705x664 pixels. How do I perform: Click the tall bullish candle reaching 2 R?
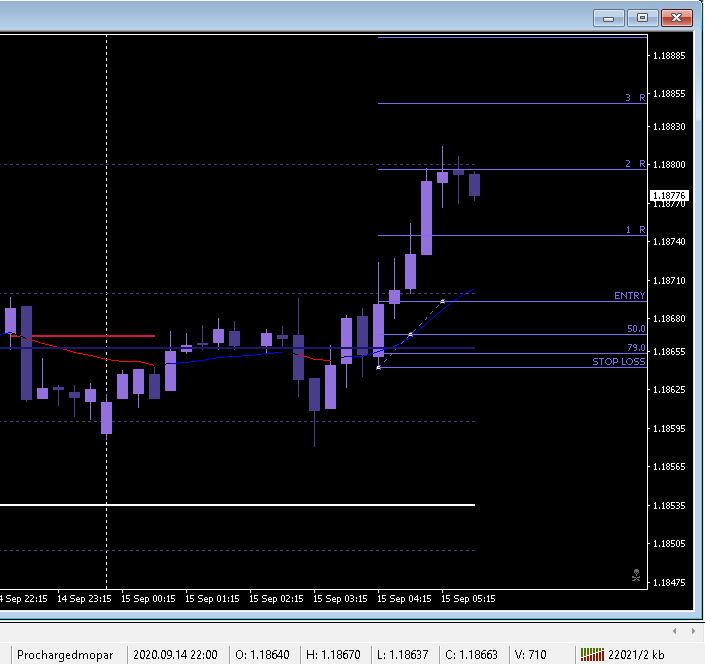tap(426, 218)
